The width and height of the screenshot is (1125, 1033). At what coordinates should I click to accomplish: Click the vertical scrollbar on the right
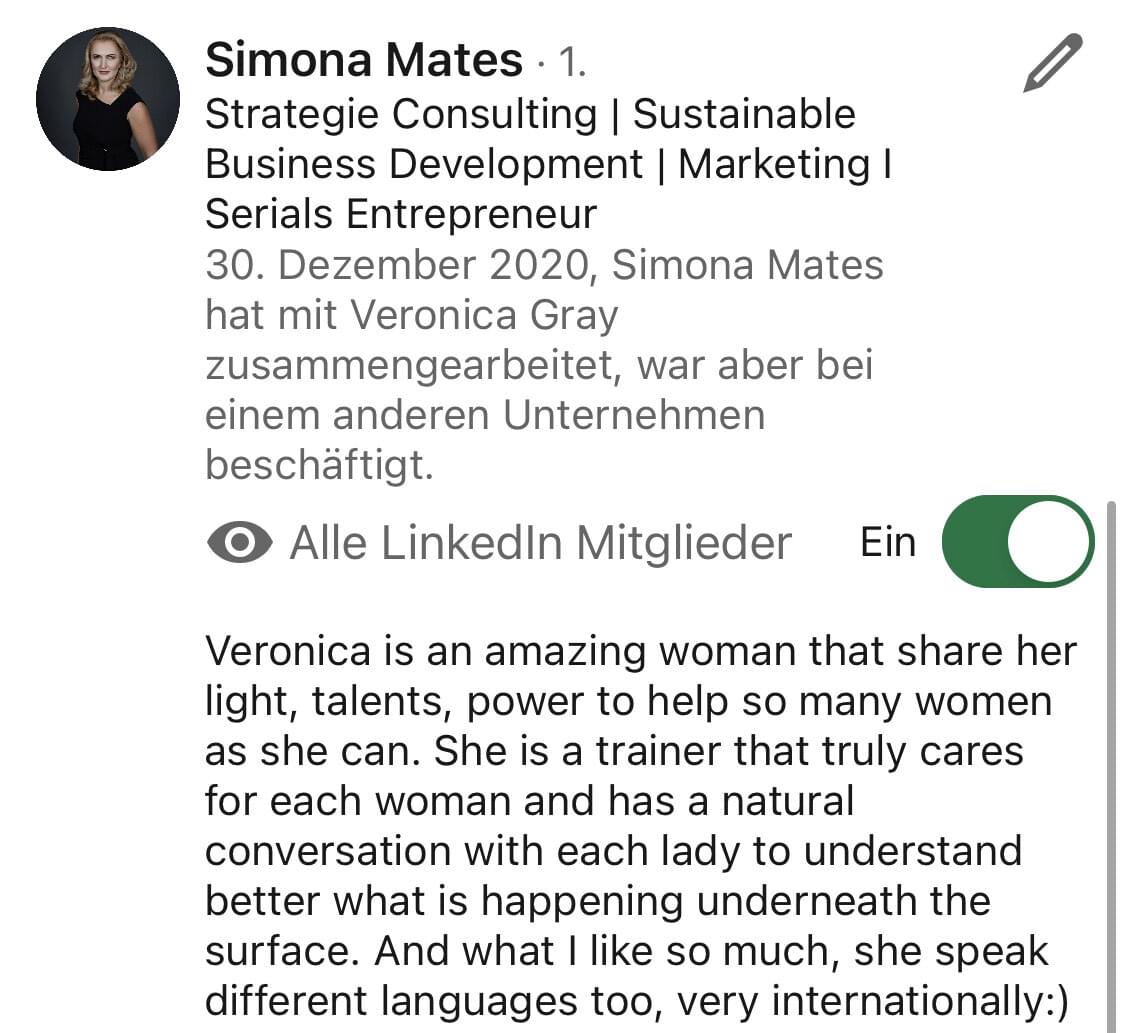(1113, 760)
